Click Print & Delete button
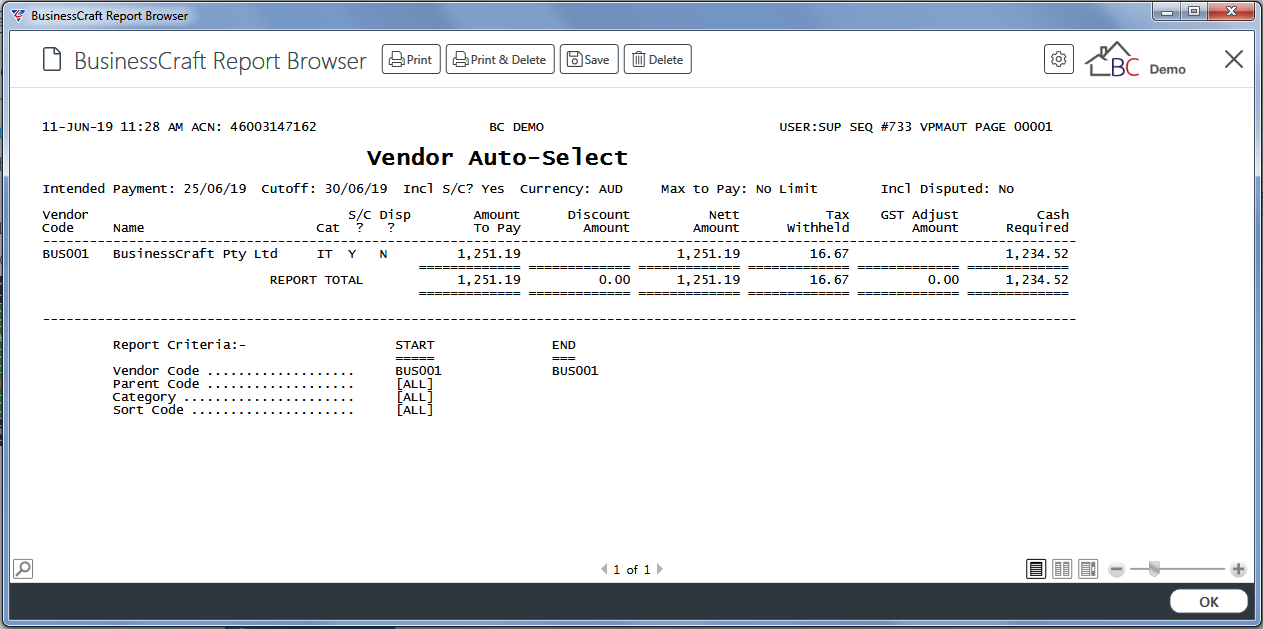Viewport: 1263px width, 629px height. [x=500, y=60]
